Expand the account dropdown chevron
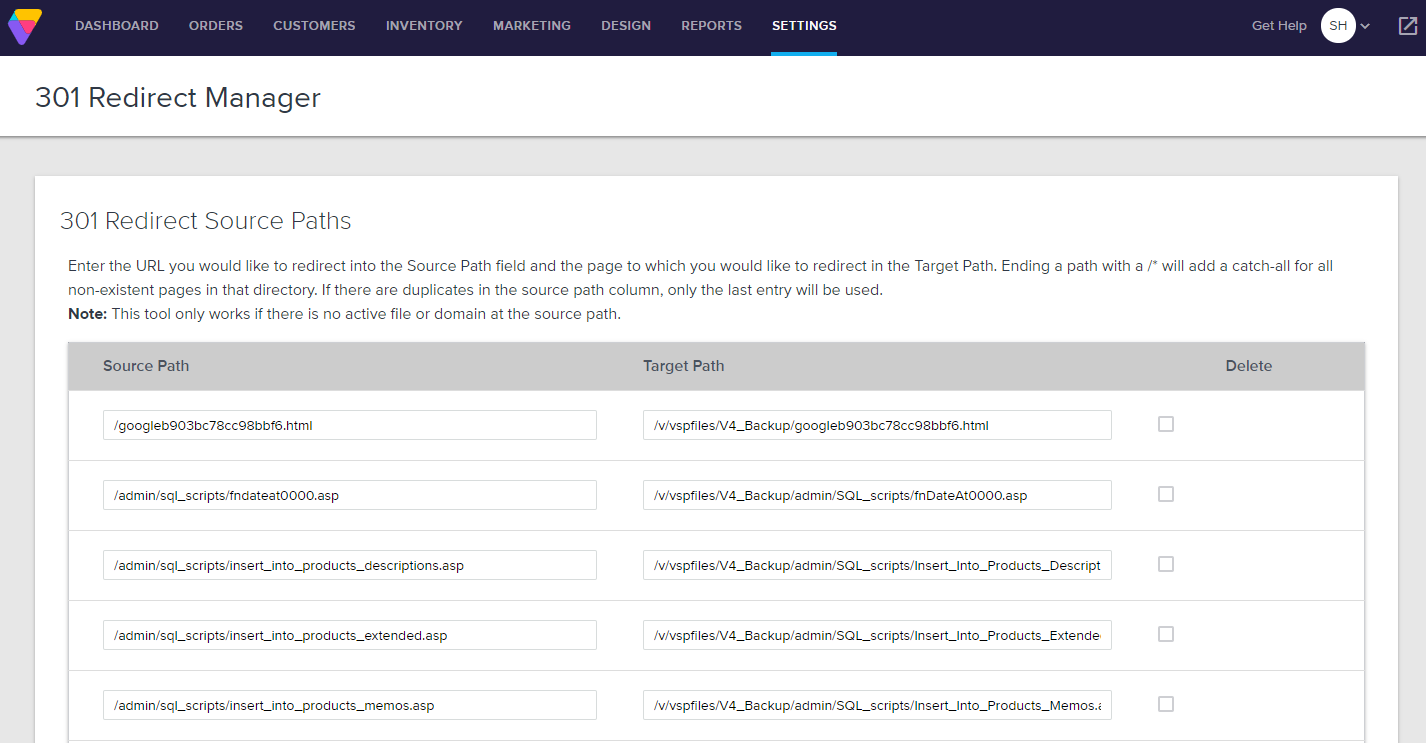1426x743 pixels. click(1365, 26)
